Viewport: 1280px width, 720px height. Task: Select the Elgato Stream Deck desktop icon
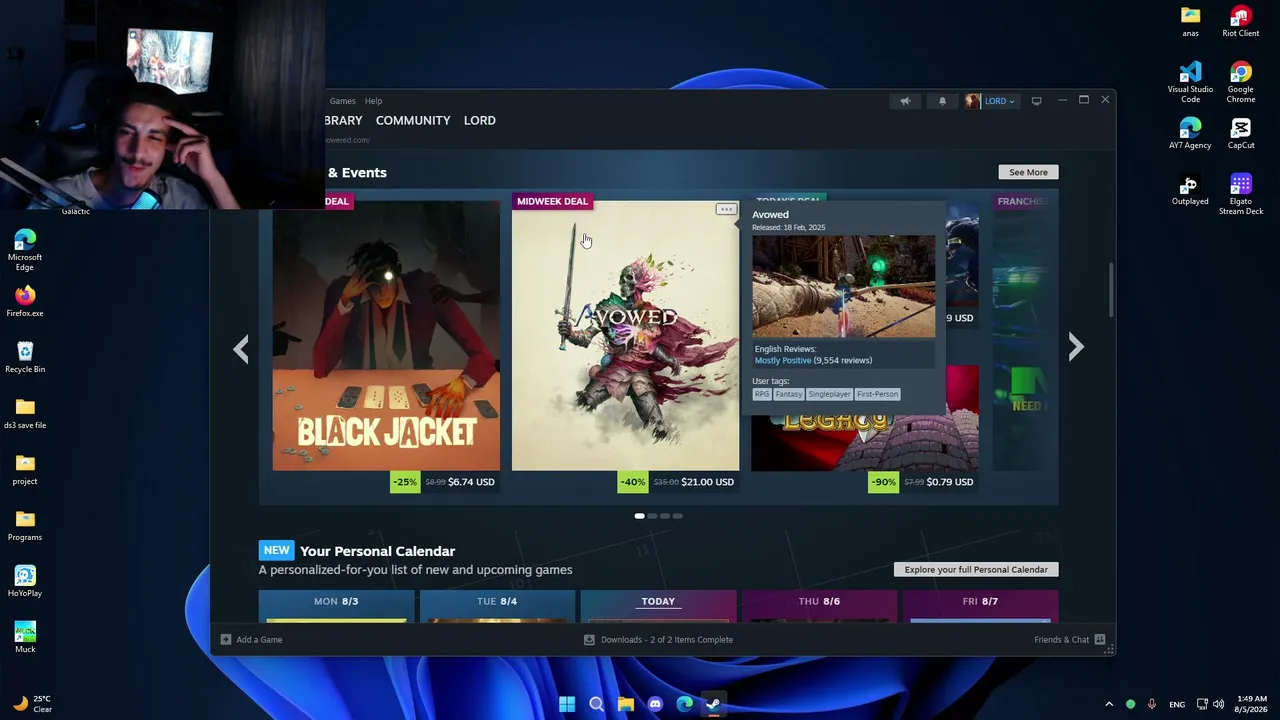click(x=1241, y=195)
